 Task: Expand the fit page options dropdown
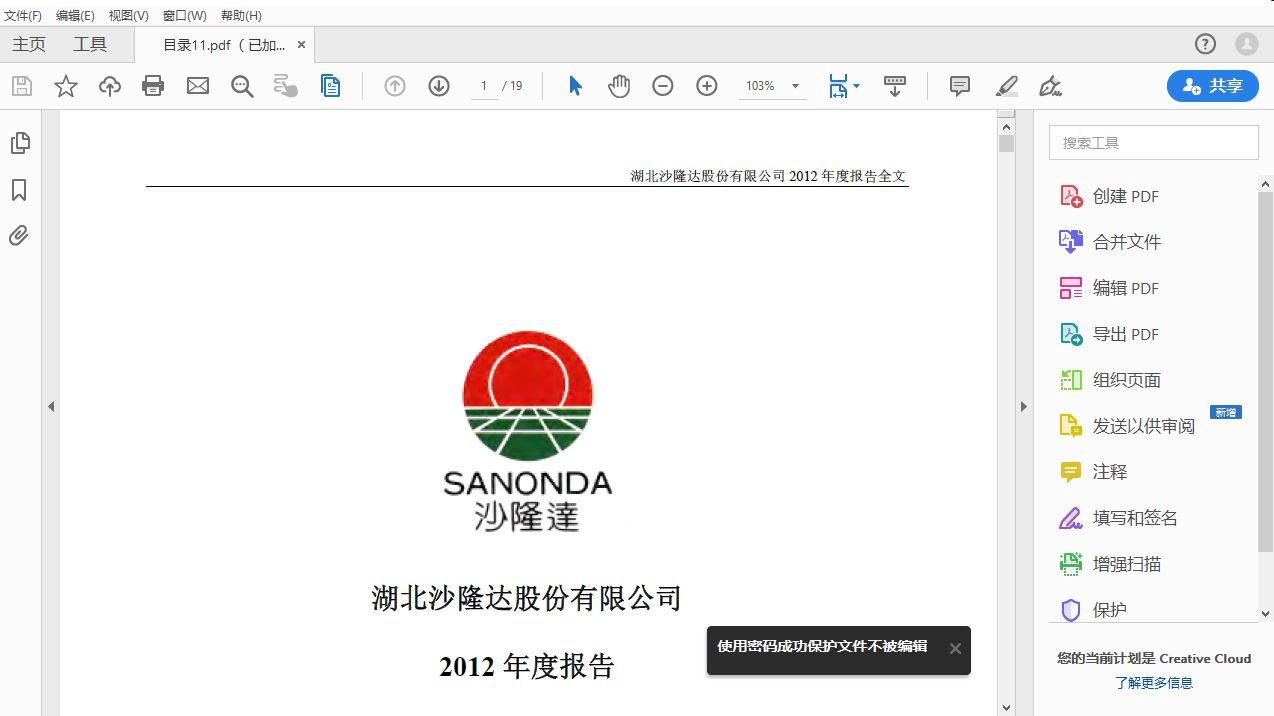click(856, 87)
